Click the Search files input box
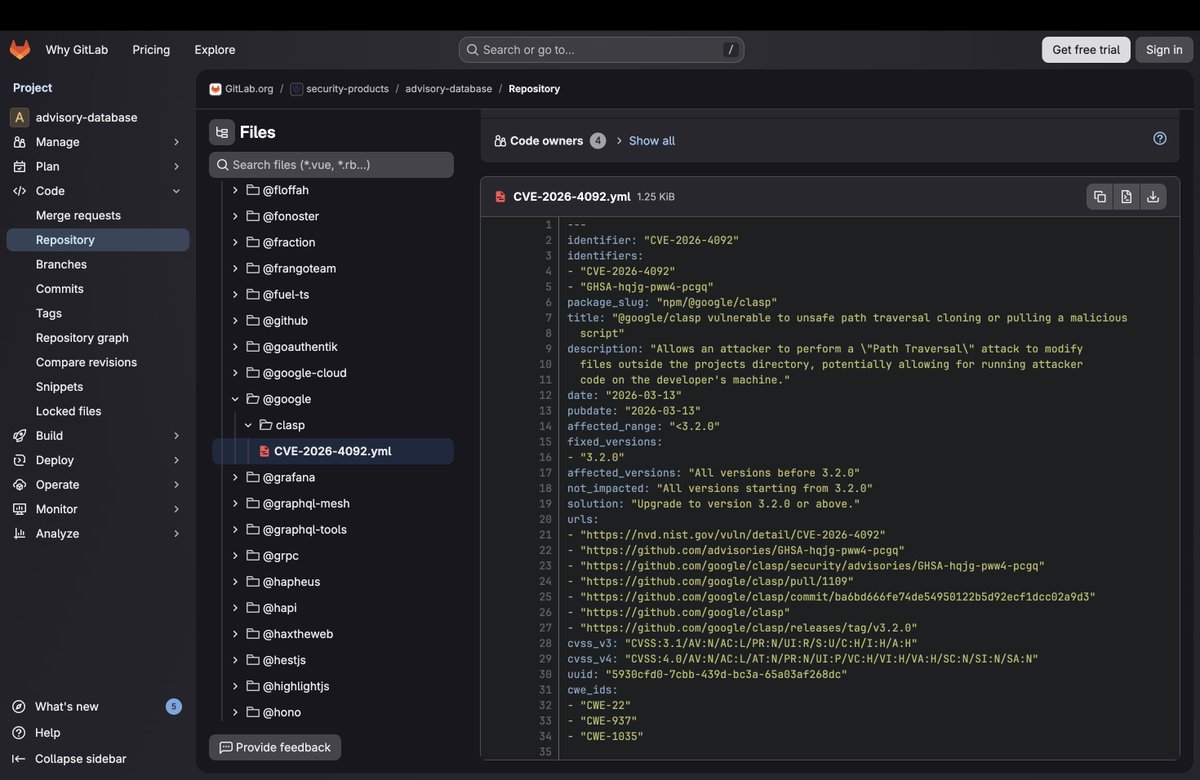Screen dimensions: 1200x780 coord(331,165)
